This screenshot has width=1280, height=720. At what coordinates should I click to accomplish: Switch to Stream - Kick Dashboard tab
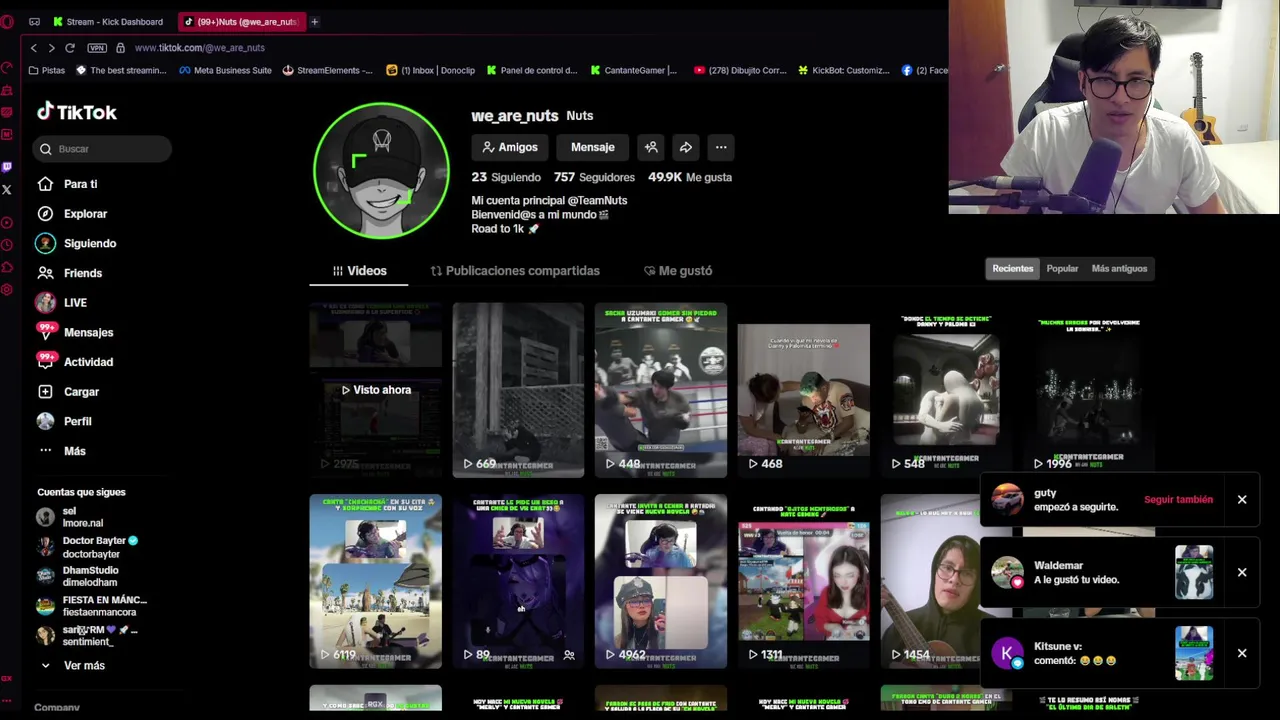pos(108,21)
